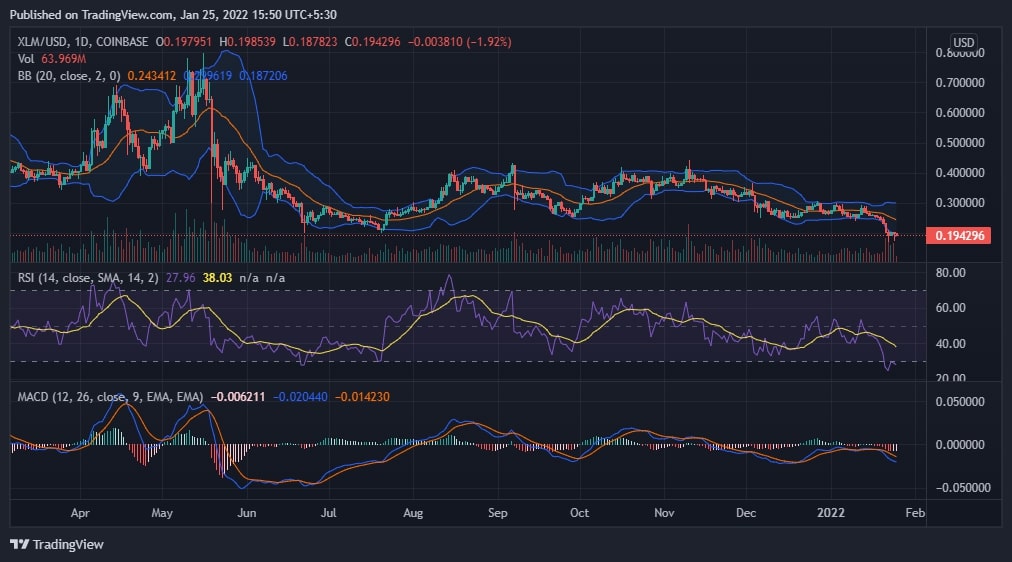Image resolution: width=1012 pixels, height=562 pixels.
Task: Click the BB (20, close, 2, 0) indicator label
Action: (69, 75)
